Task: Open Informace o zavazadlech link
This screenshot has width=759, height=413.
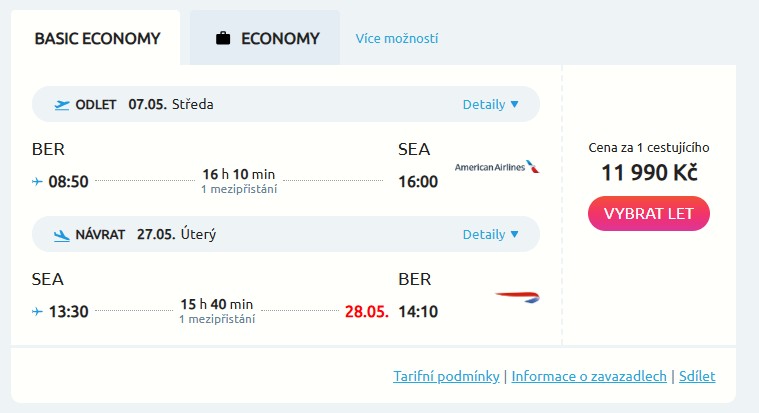Action: coord(589,376)
